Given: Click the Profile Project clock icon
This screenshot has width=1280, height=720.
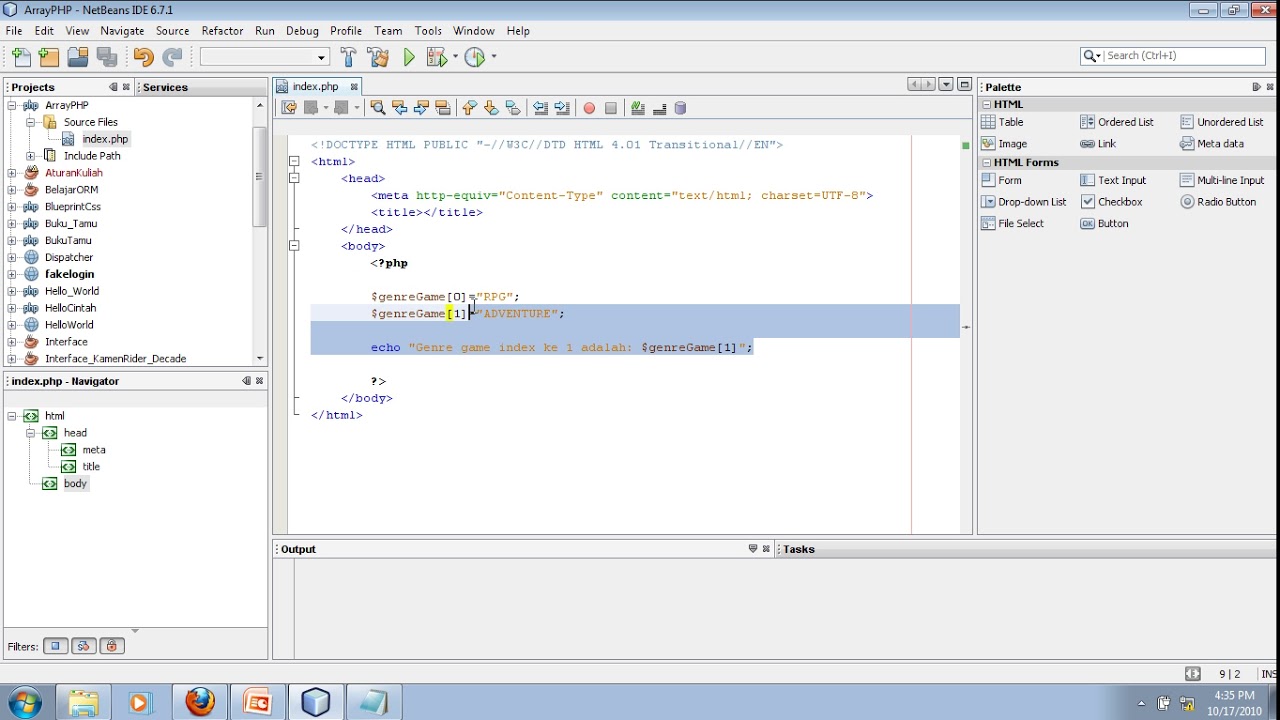Looking at the screenshot, I should coord(474,57).
